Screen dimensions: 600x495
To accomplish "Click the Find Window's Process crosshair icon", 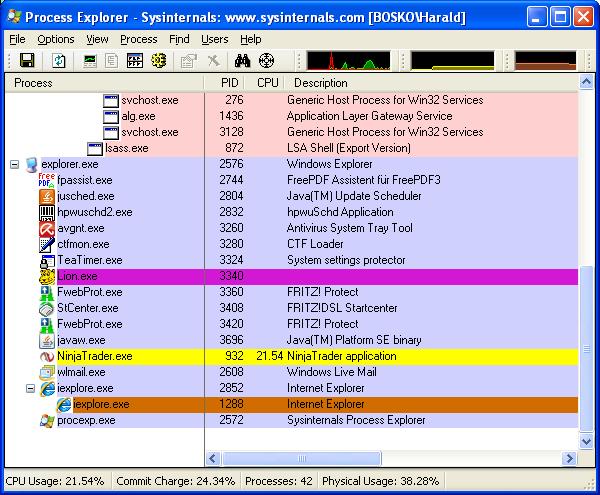I will 266,60.
